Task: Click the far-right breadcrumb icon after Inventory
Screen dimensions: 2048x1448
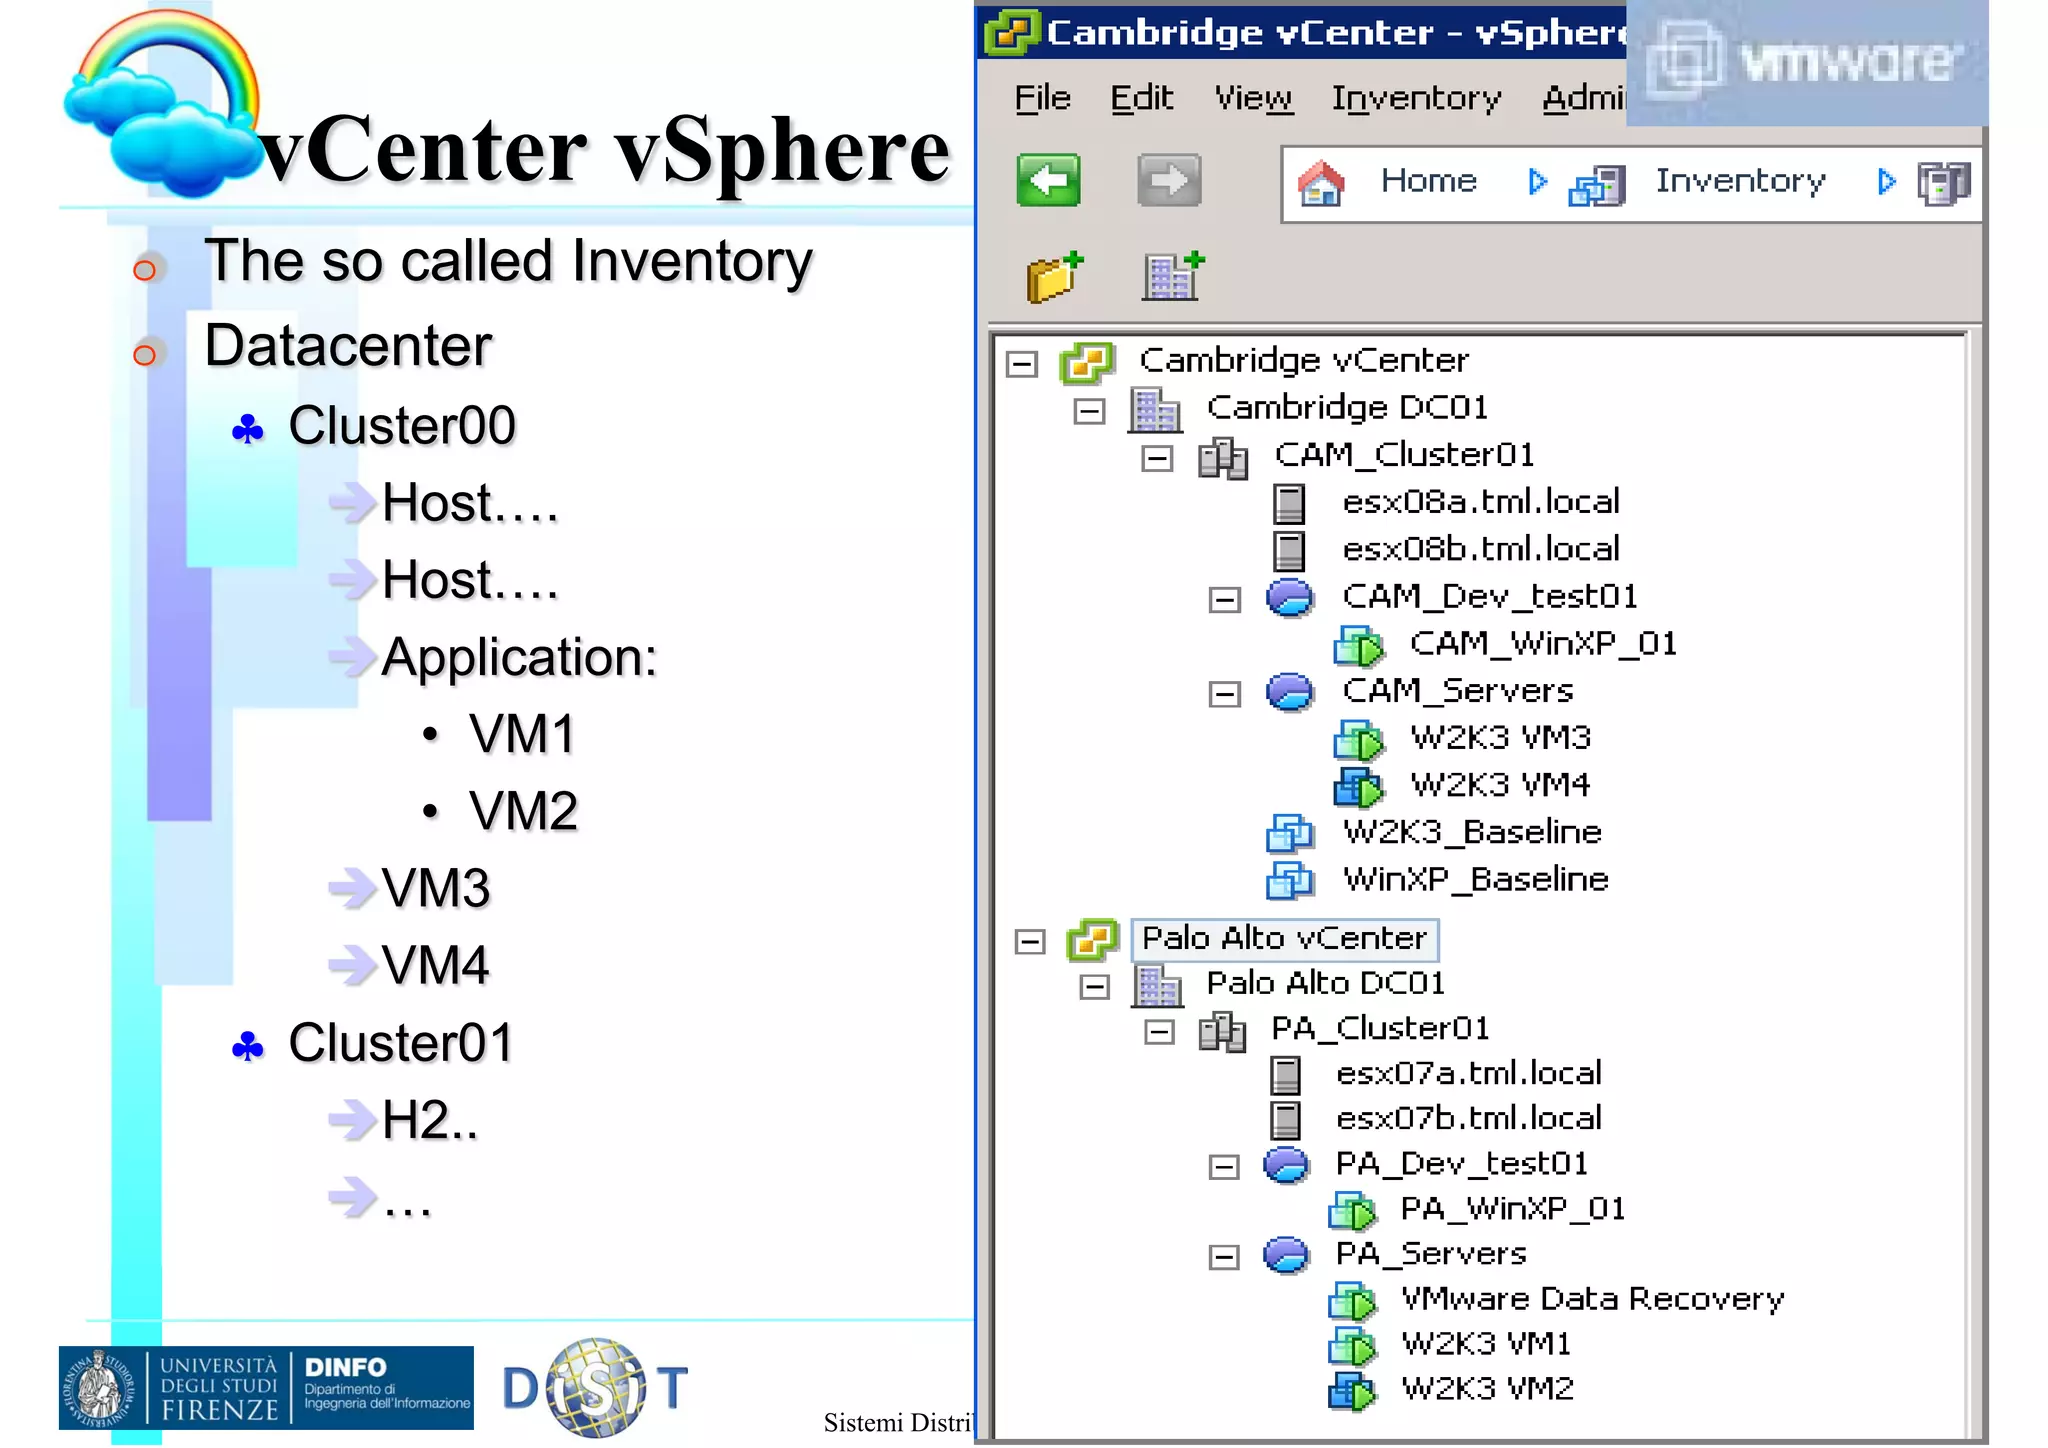Action: pos(1944,184)
